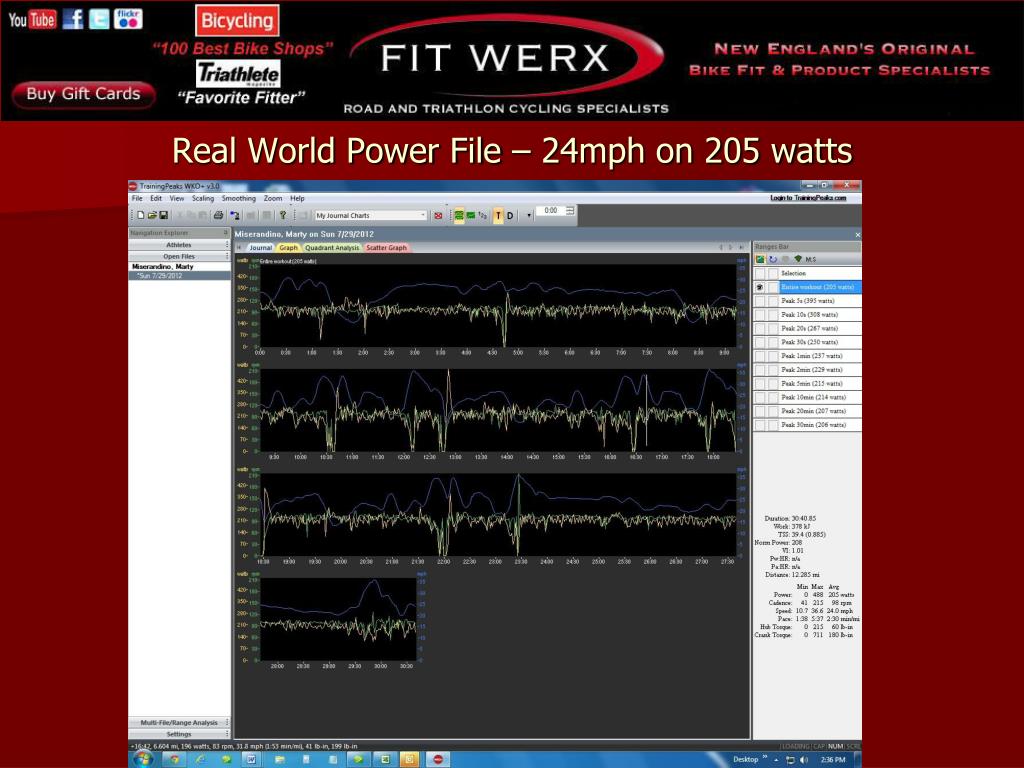Toggle the highlighted green stacked chart icon
The image size is (1024, 768).
click(459, 215)
